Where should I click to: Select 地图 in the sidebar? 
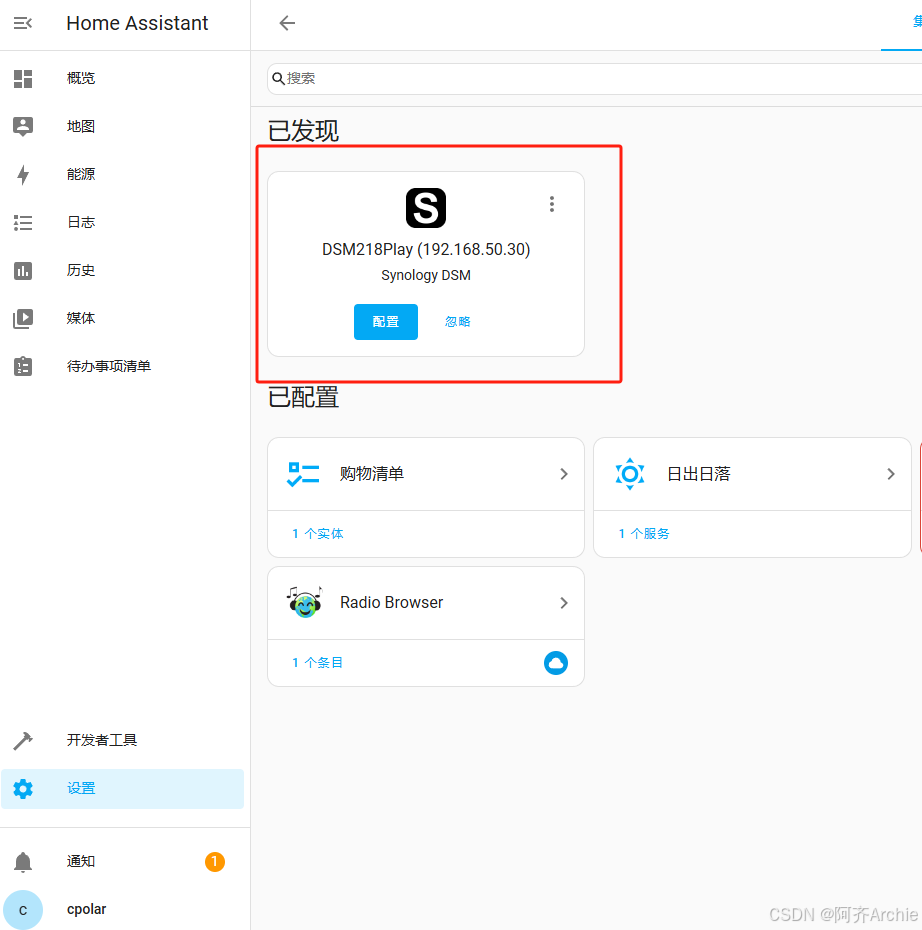pos(122,126)
